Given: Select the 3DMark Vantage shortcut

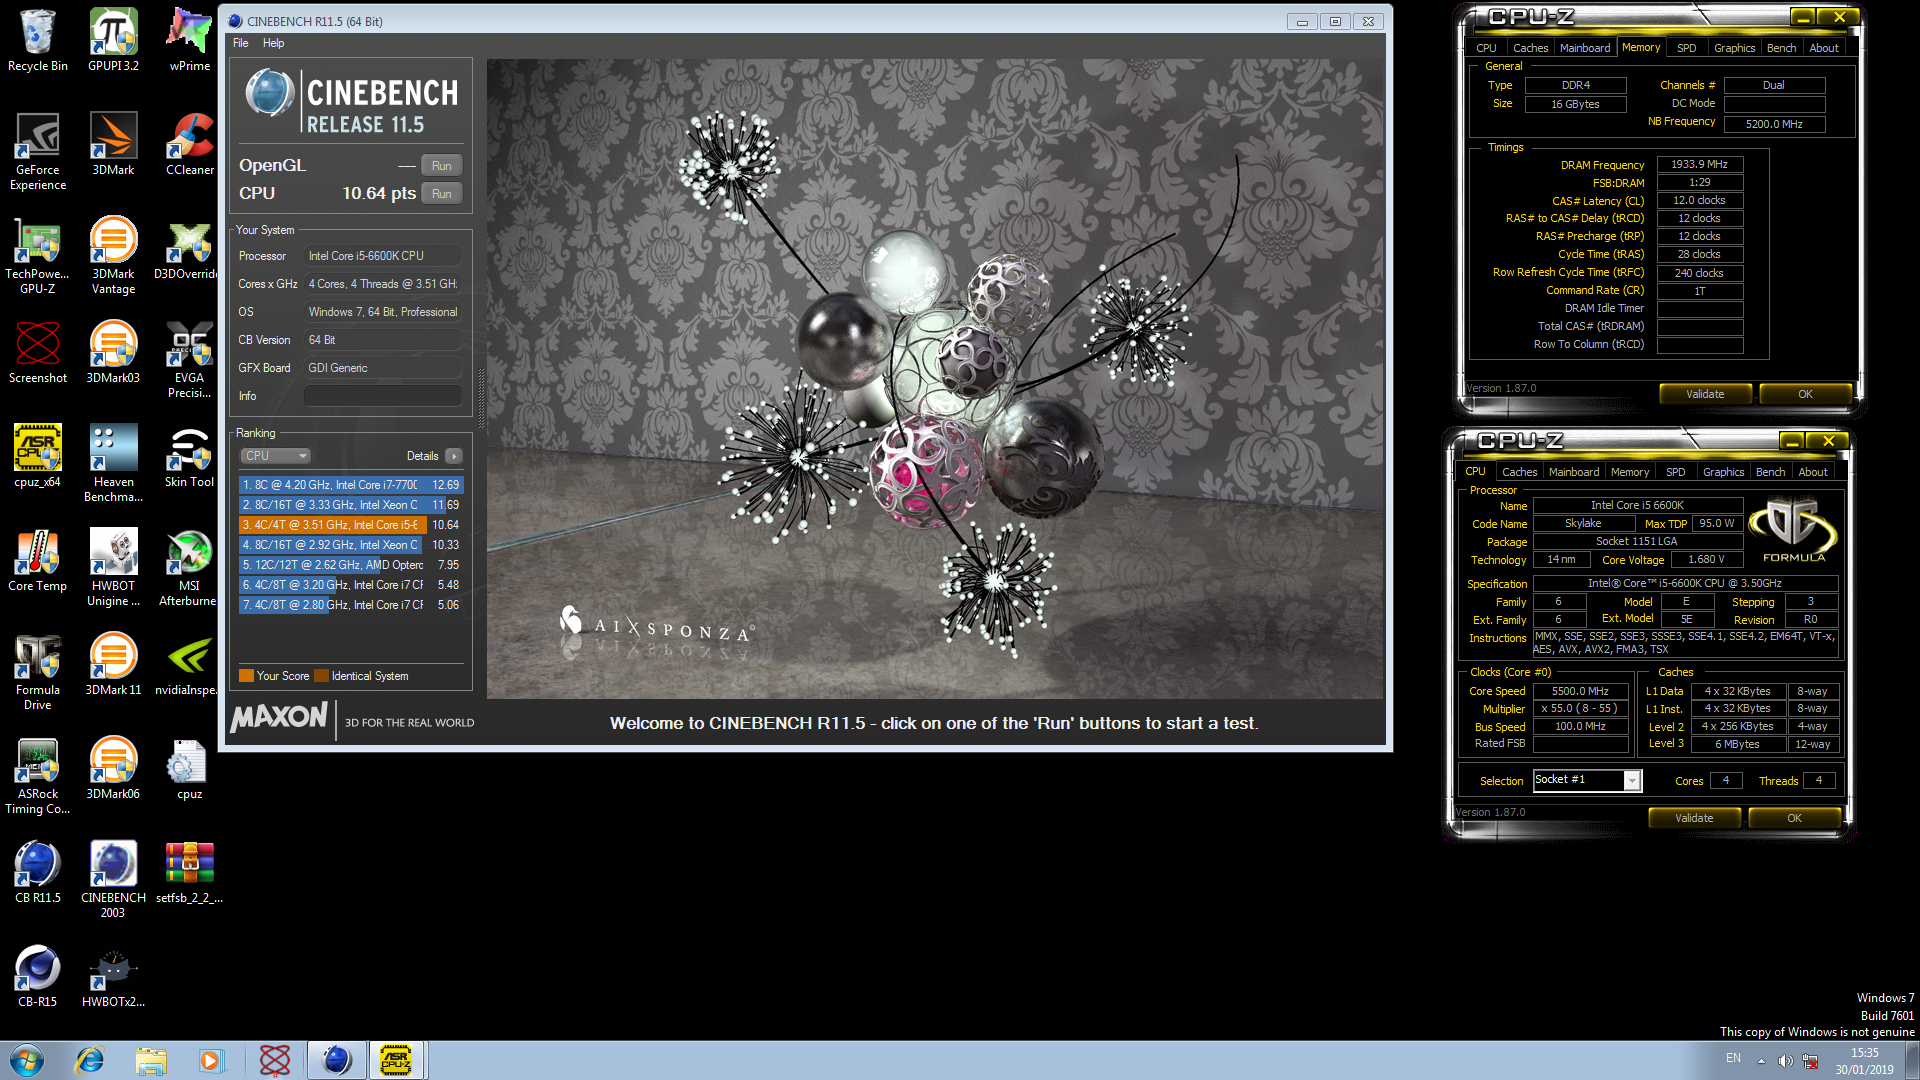Looking at the screenshot, I should coord(113,255).
